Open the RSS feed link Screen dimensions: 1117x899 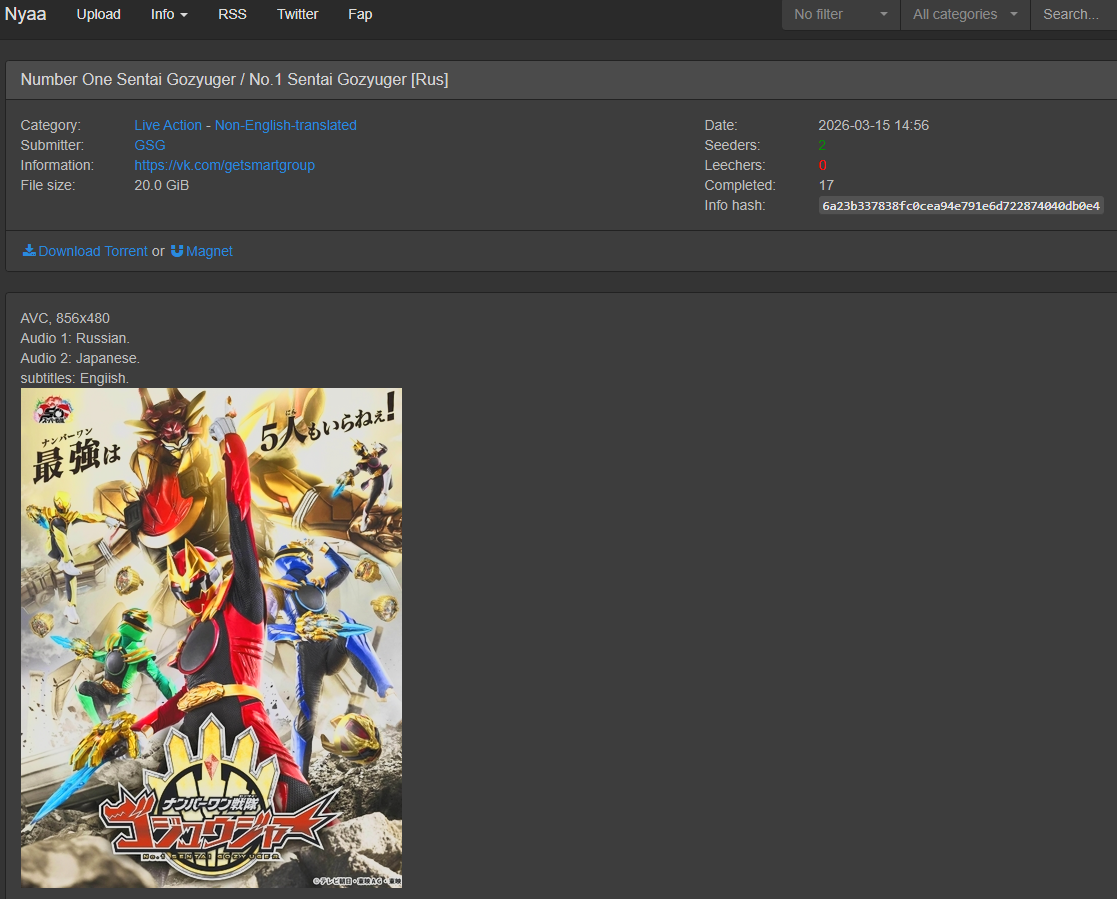tap(232, 14)
